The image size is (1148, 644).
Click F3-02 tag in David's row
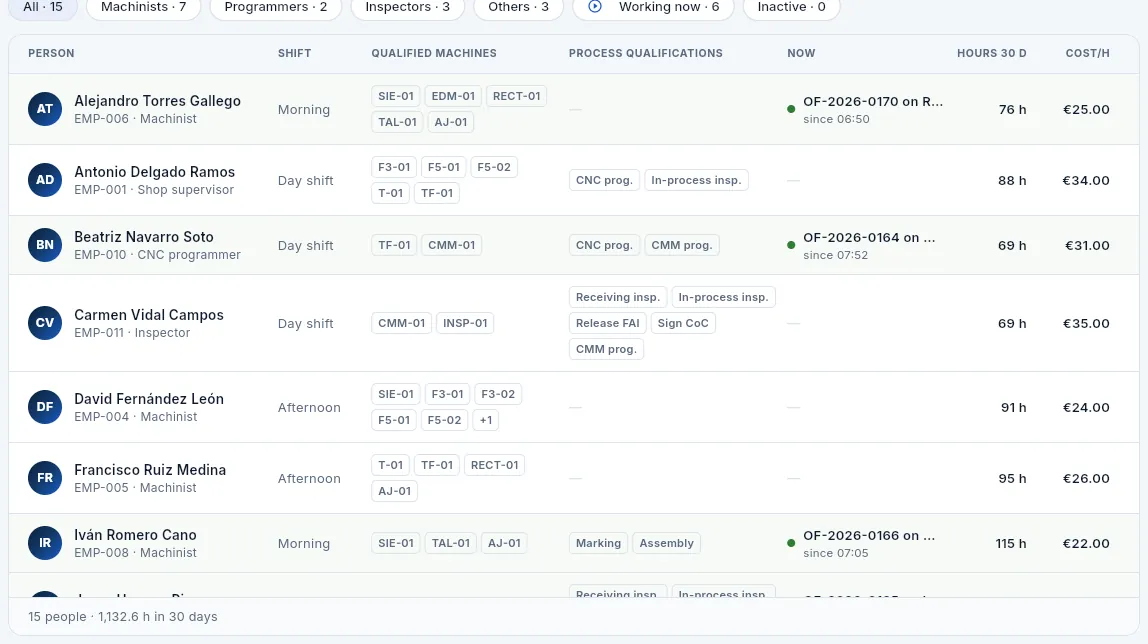point(498,394)
